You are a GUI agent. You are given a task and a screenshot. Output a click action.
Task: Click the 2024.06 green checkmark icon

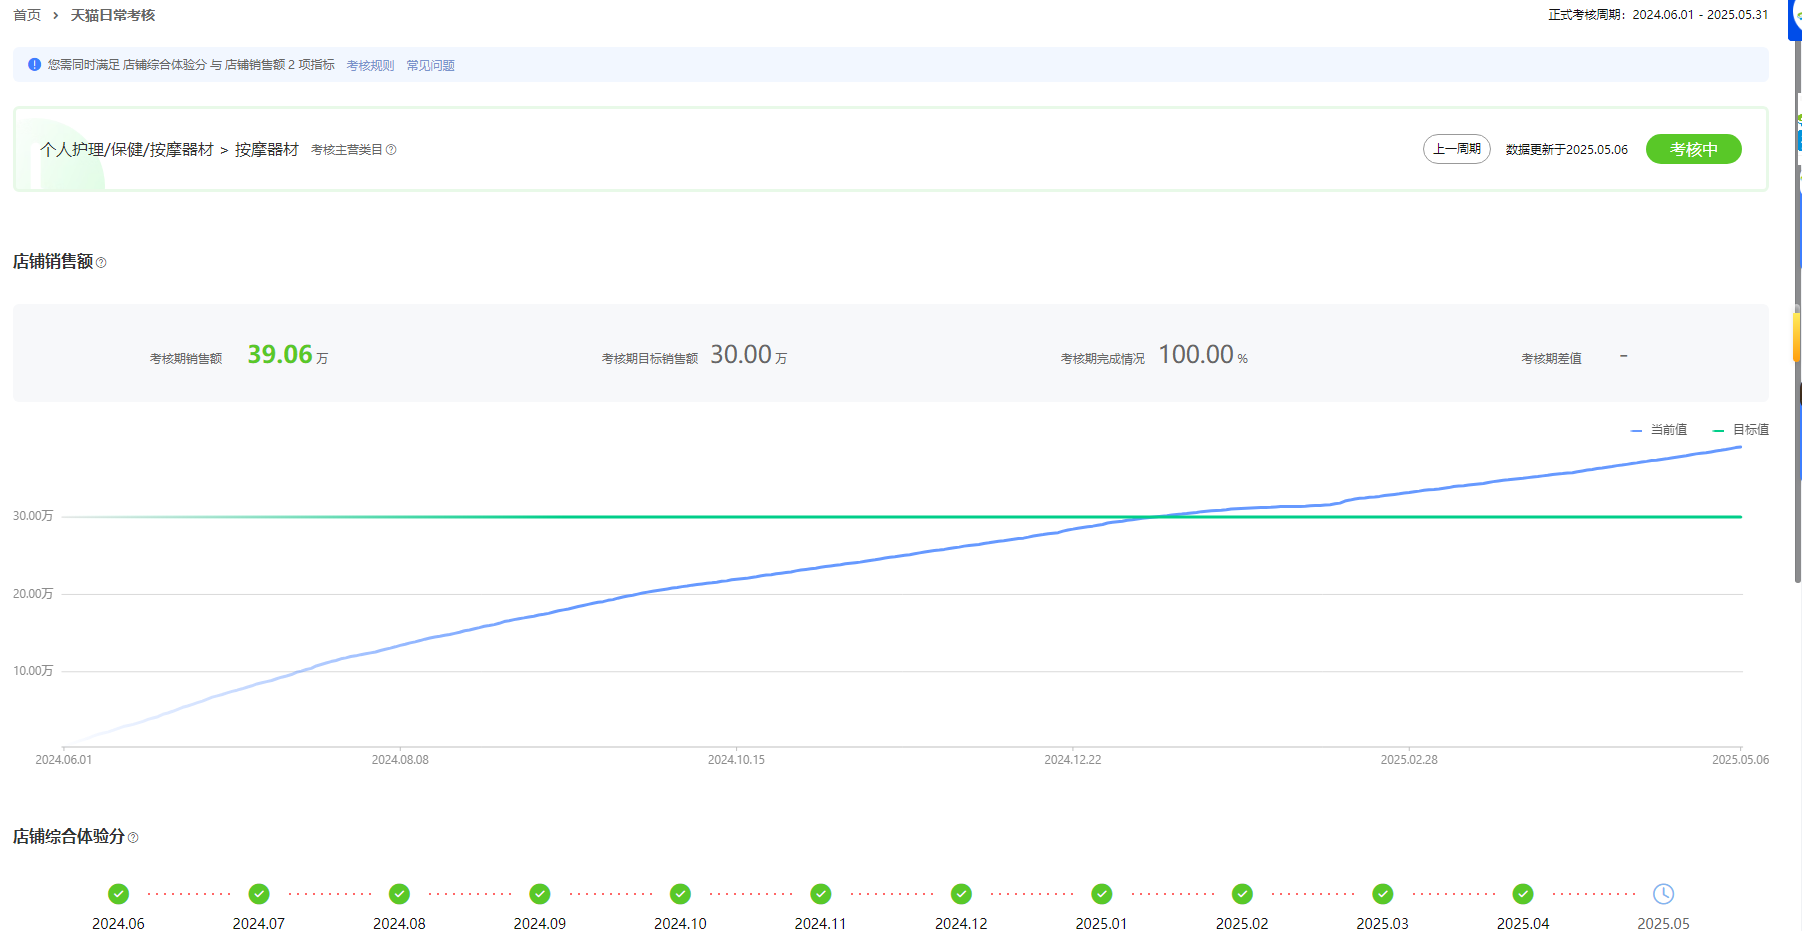pyautogui.click(x=118, y=894)
